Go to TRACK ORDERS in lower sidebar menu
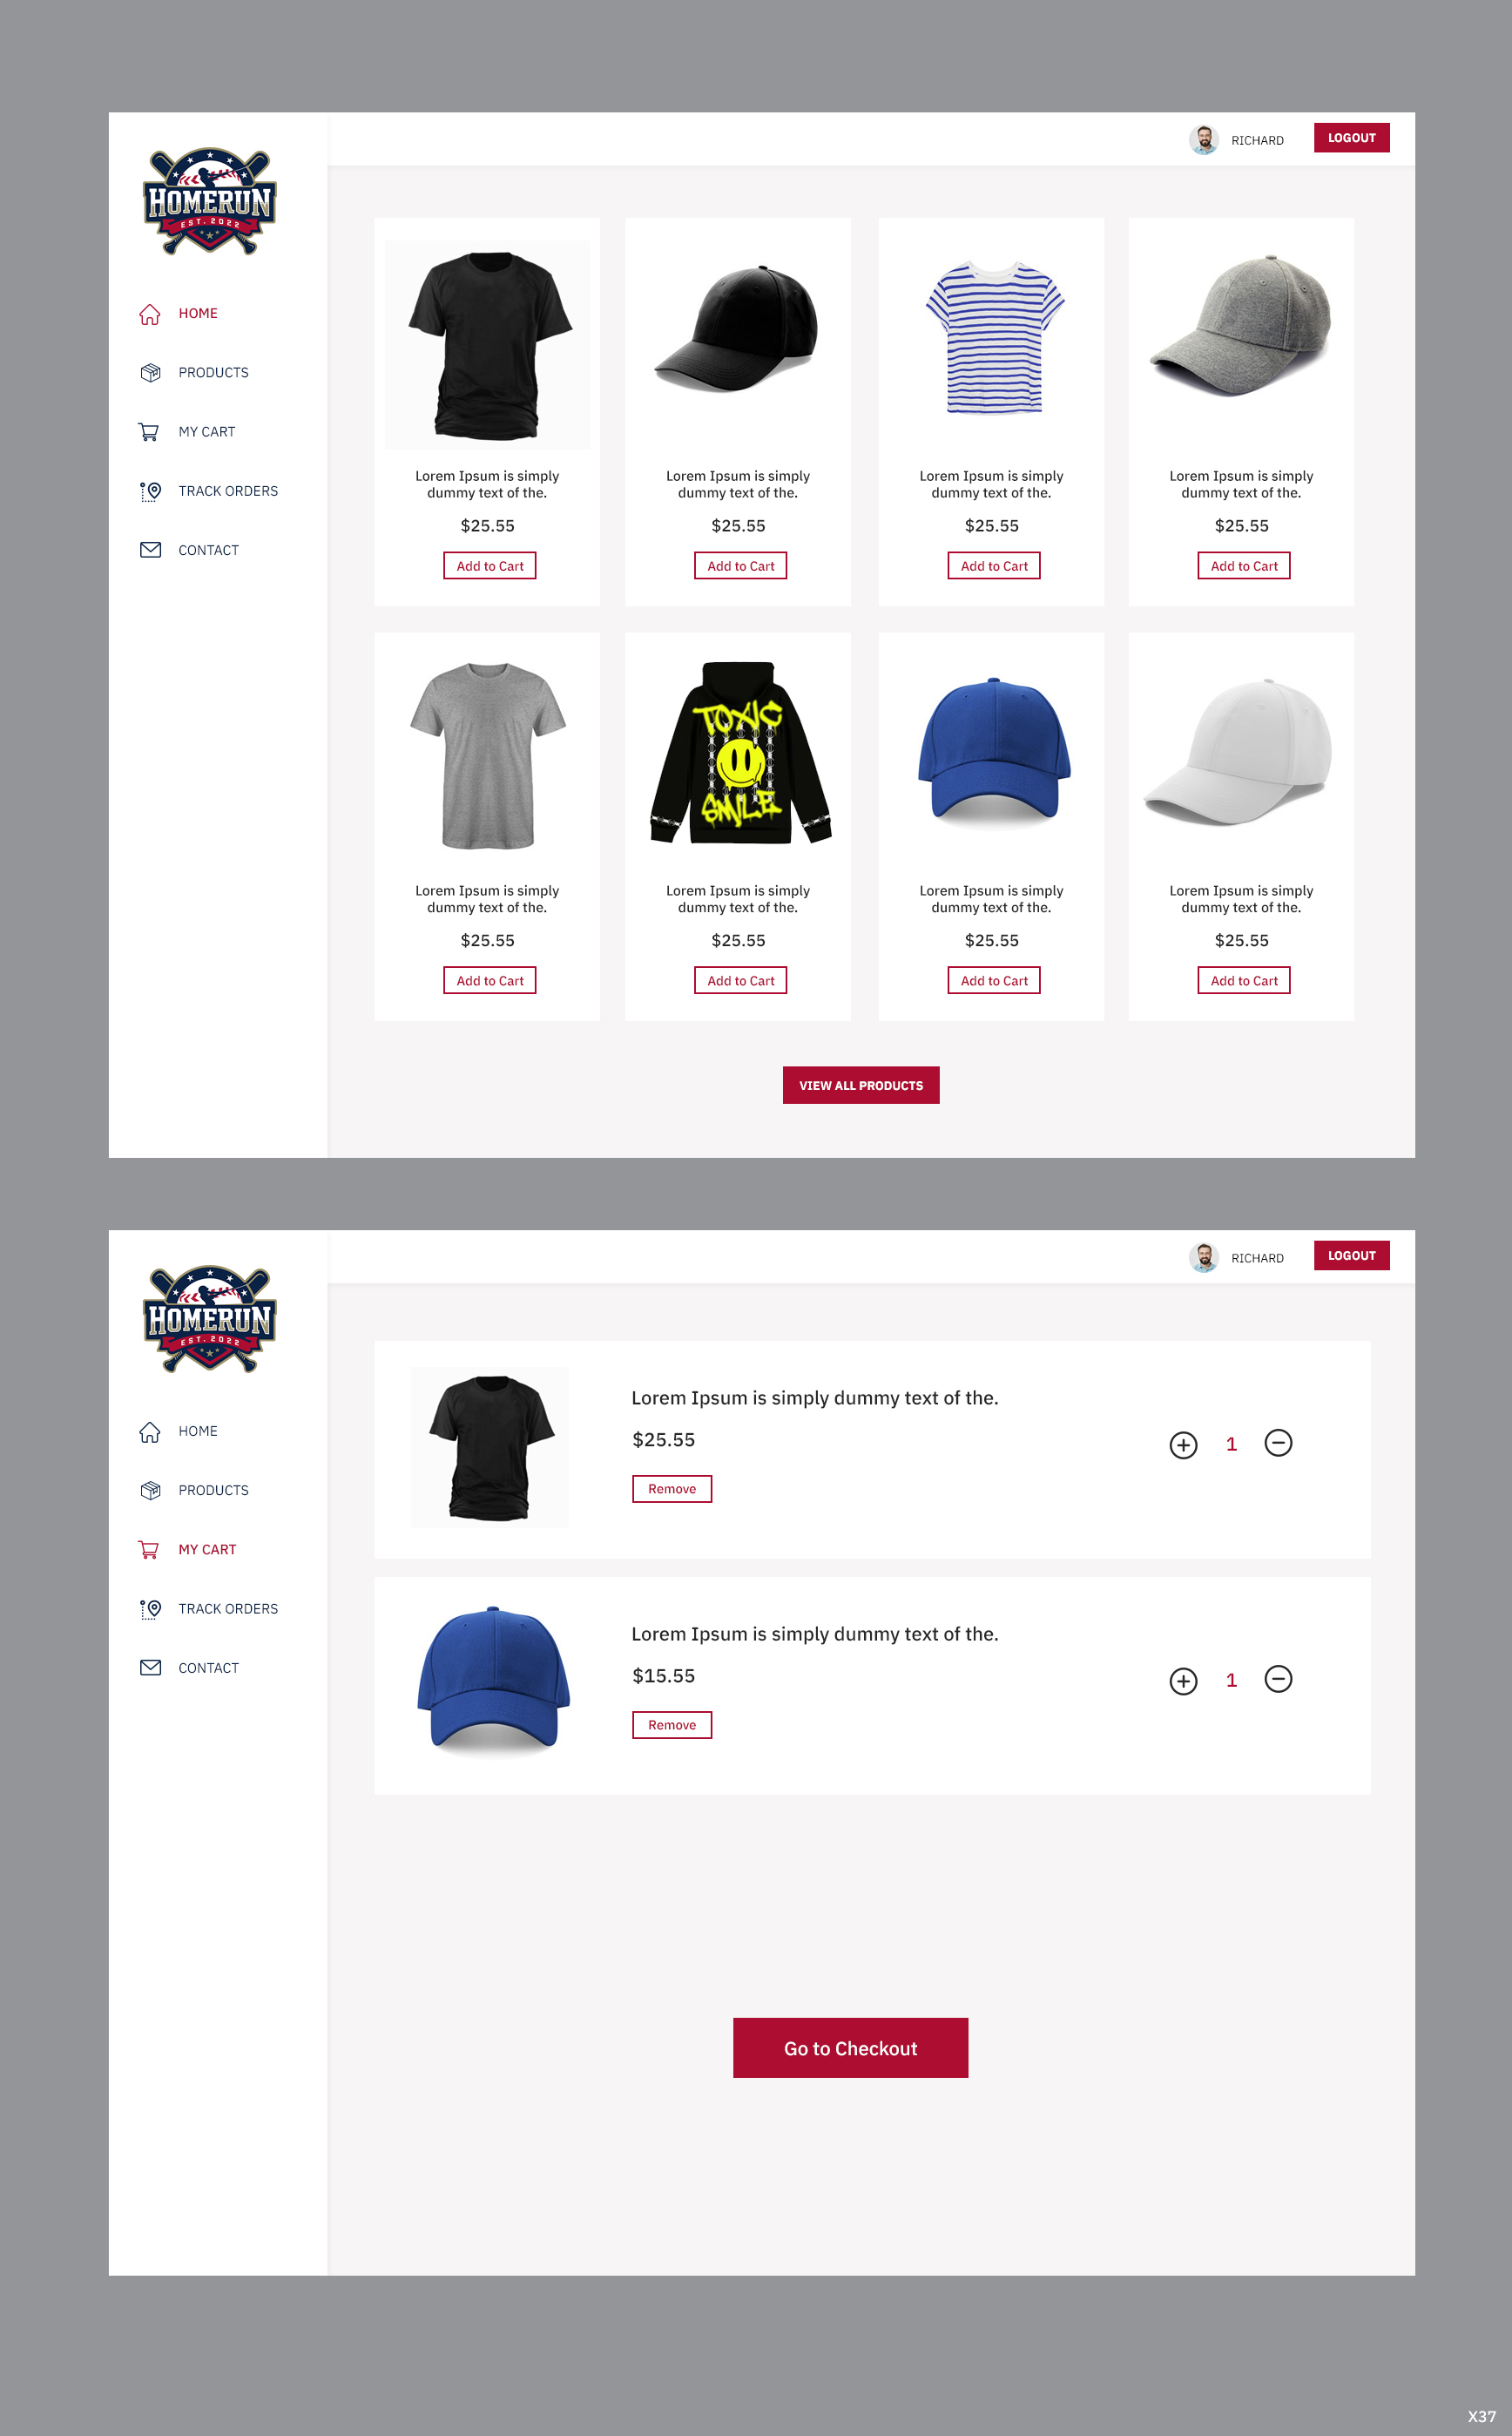Viewport: 1512px width, 2436px height. (x=228, y=1609)
